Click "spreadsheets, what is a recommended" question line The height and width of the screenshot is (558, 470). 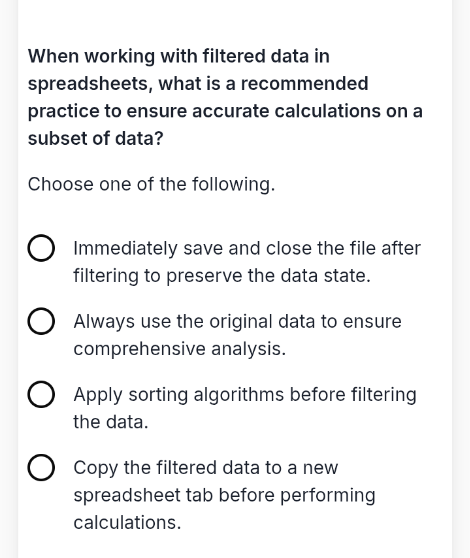(x=198, y=84)
